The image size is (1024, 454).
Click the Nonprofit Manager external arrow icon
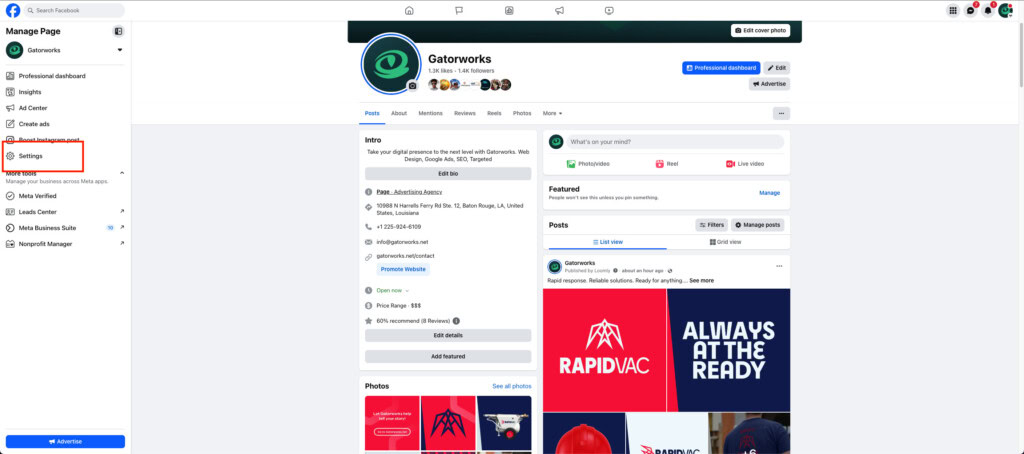[122, 244]
